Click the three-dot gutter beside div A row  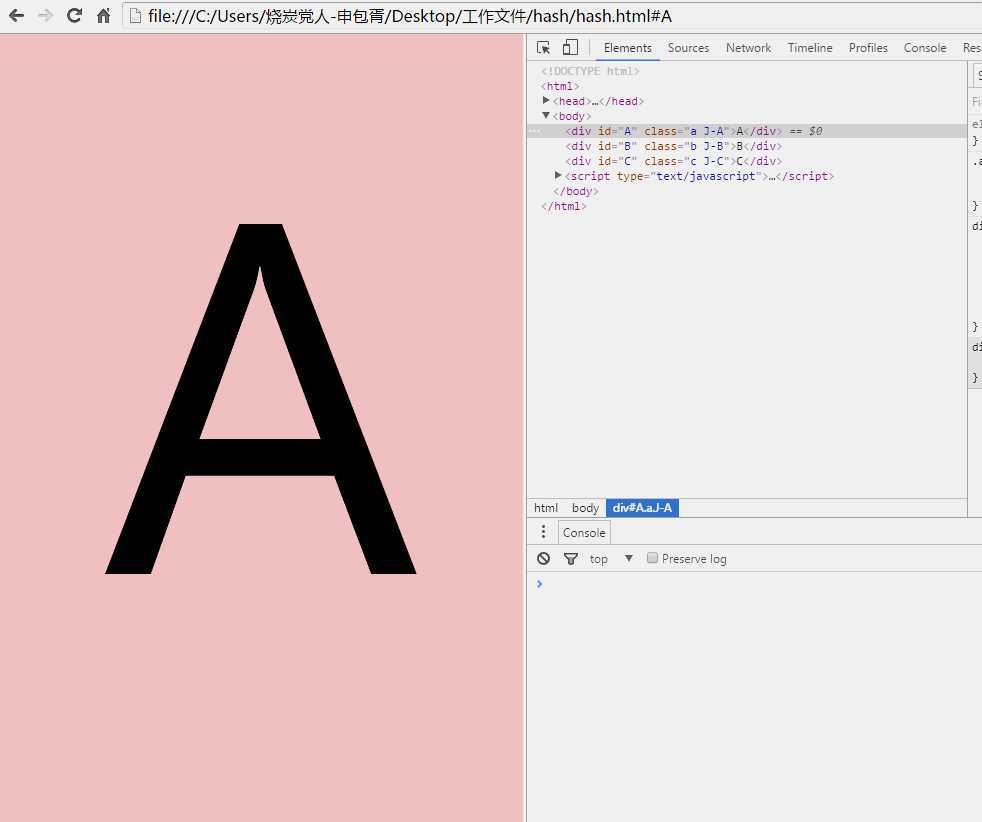(x=534, y=131)
